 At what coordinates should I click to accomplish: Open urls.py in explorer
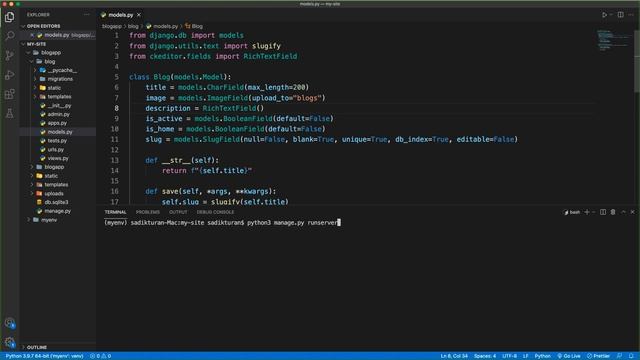(56, 150)
